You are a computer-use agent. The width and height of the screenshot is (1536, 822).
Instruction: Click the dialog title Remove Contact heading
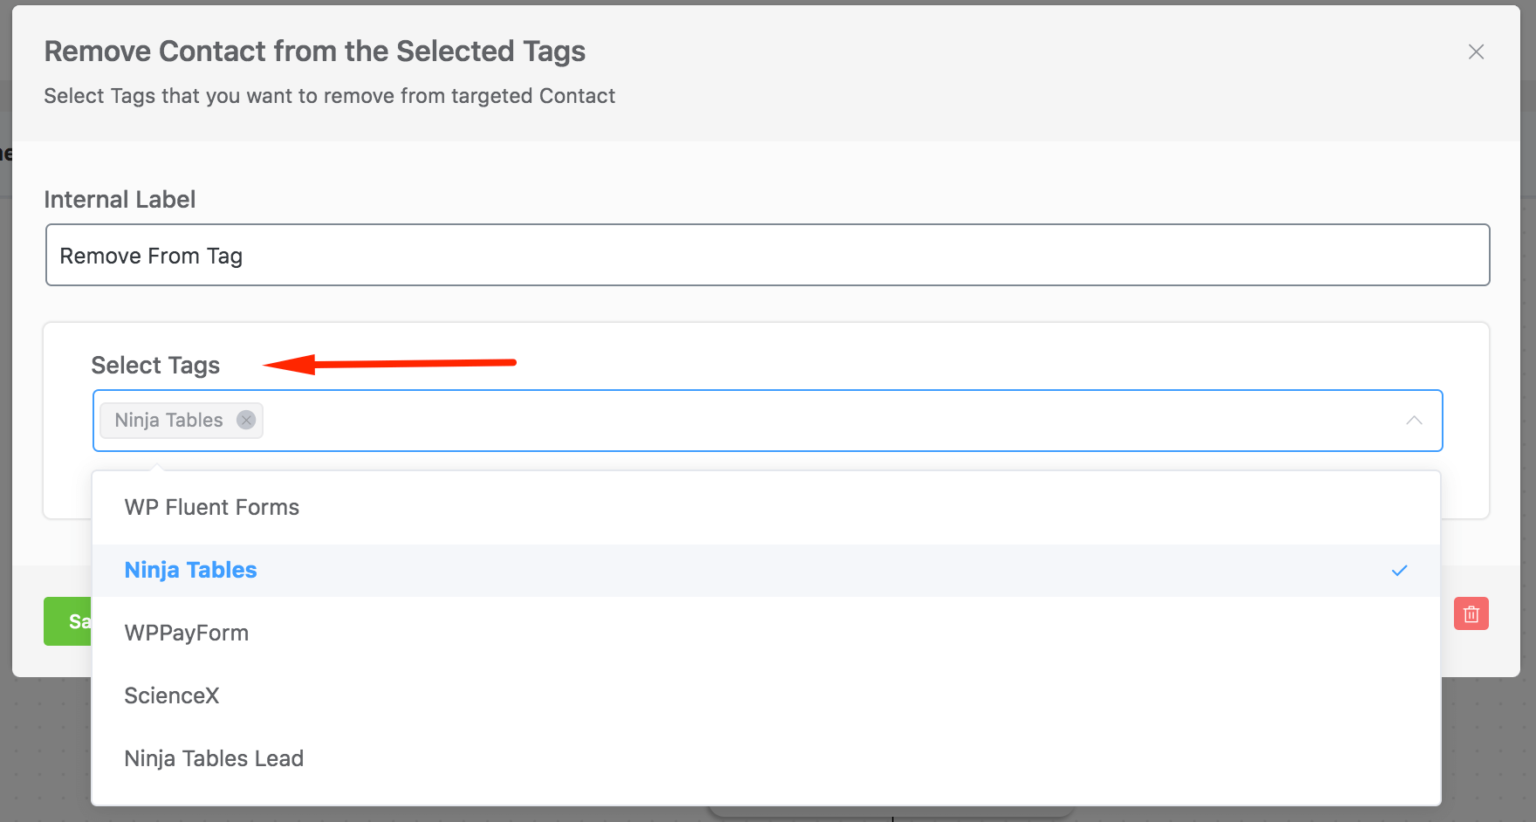point(315,51)
